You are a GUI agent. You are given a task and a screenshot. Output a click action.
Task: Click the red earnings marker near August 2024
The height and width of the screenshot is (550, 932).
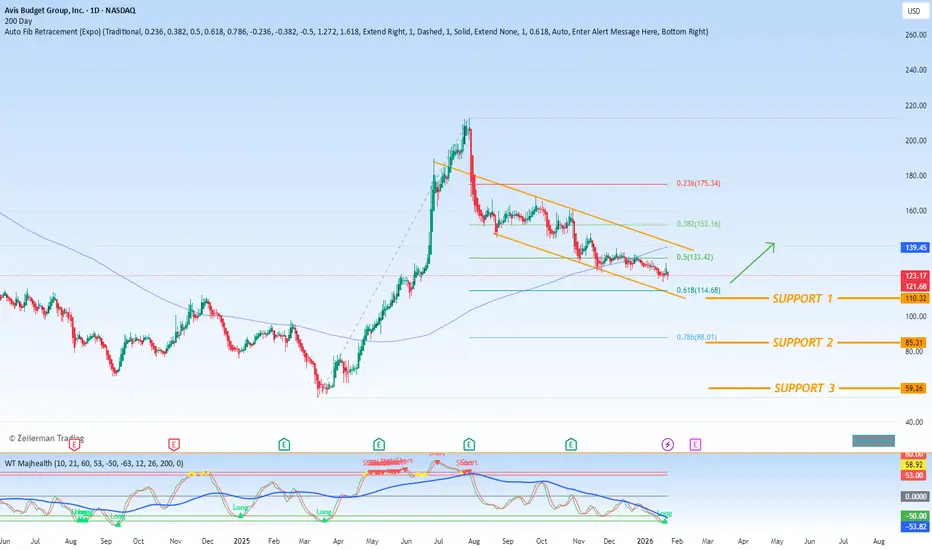74,444
